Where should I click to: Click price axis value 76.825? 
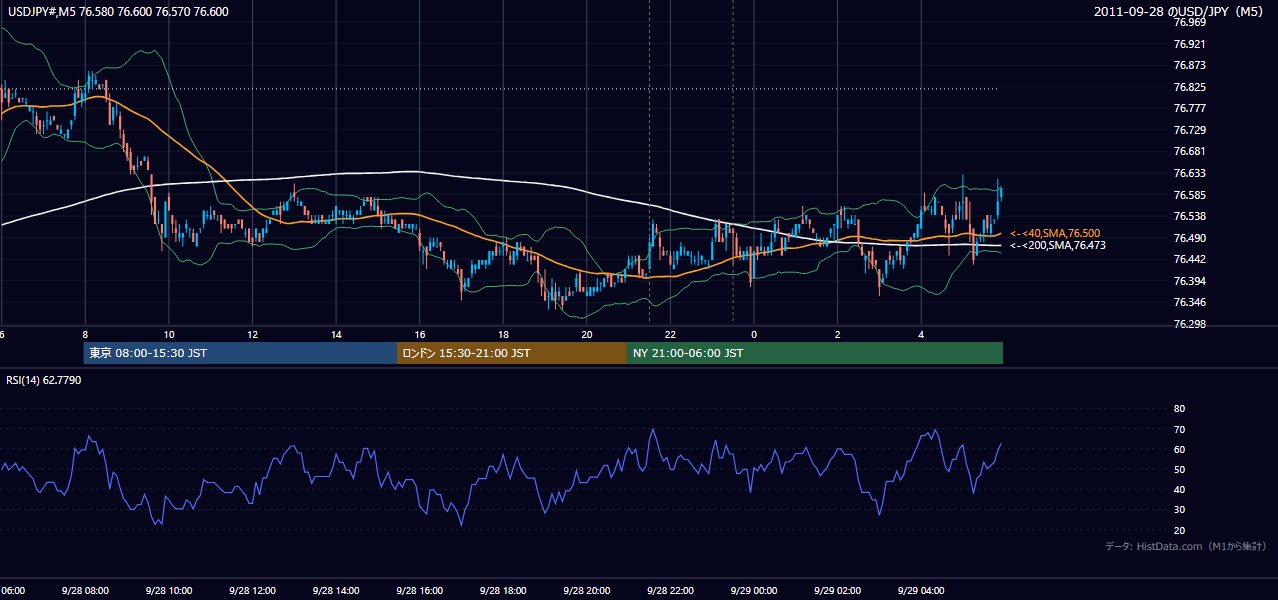point(1189,87)
